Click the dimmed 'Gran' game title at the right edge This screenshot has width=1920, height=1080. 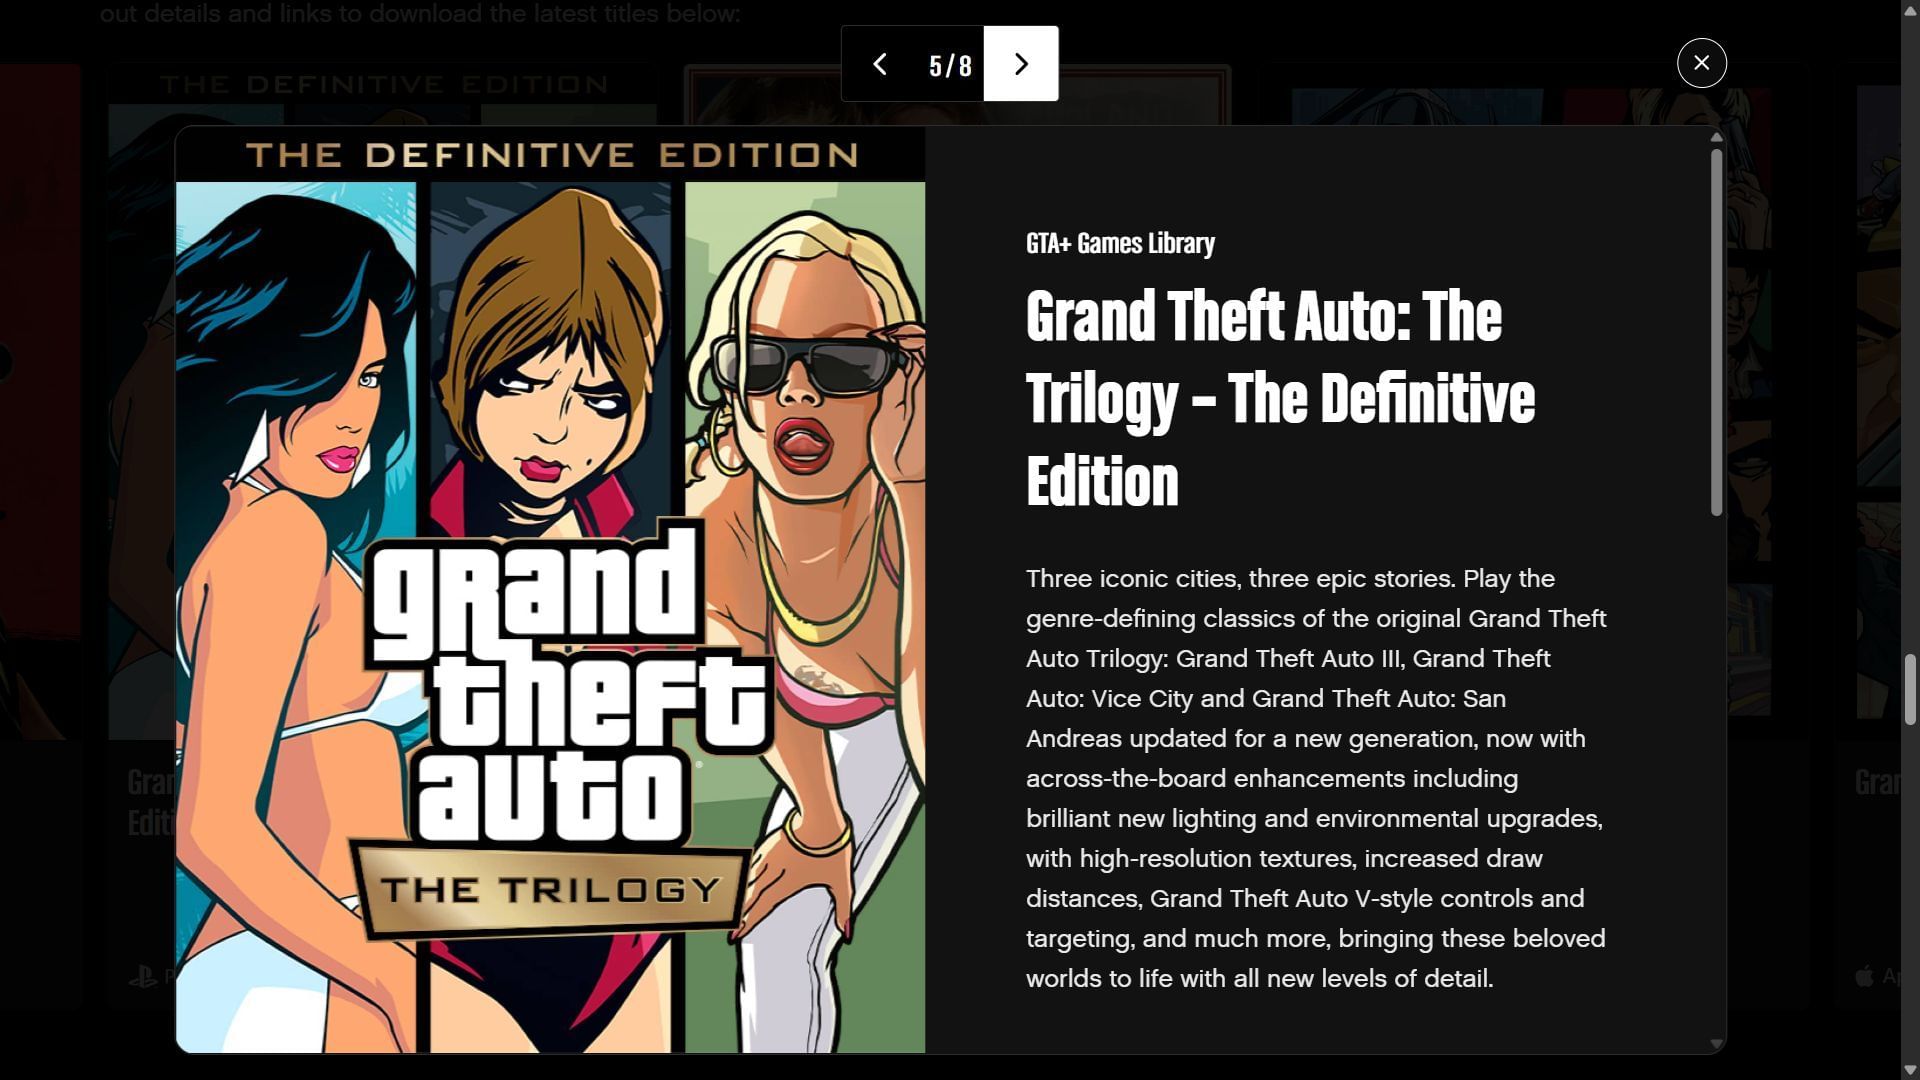(x=1877, y=782)
